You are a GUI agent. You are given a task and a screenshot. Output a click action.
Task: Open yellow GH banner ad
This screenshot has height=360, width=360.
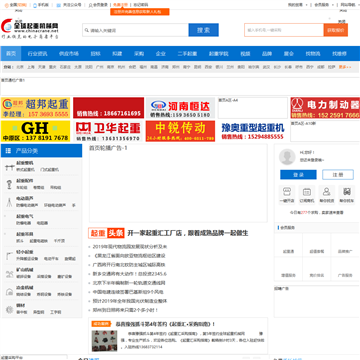coord(35,131)
